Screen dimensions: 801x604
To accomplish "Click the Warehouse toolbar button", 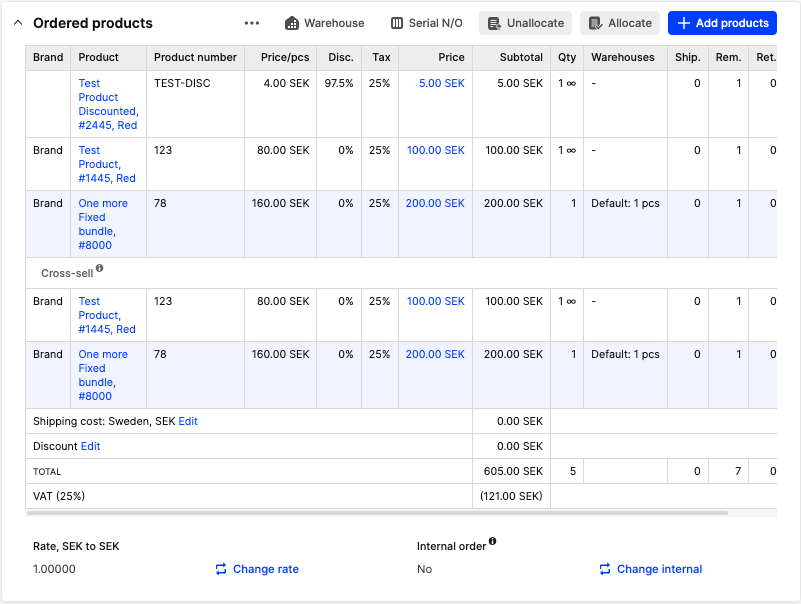I will point(324,23).
